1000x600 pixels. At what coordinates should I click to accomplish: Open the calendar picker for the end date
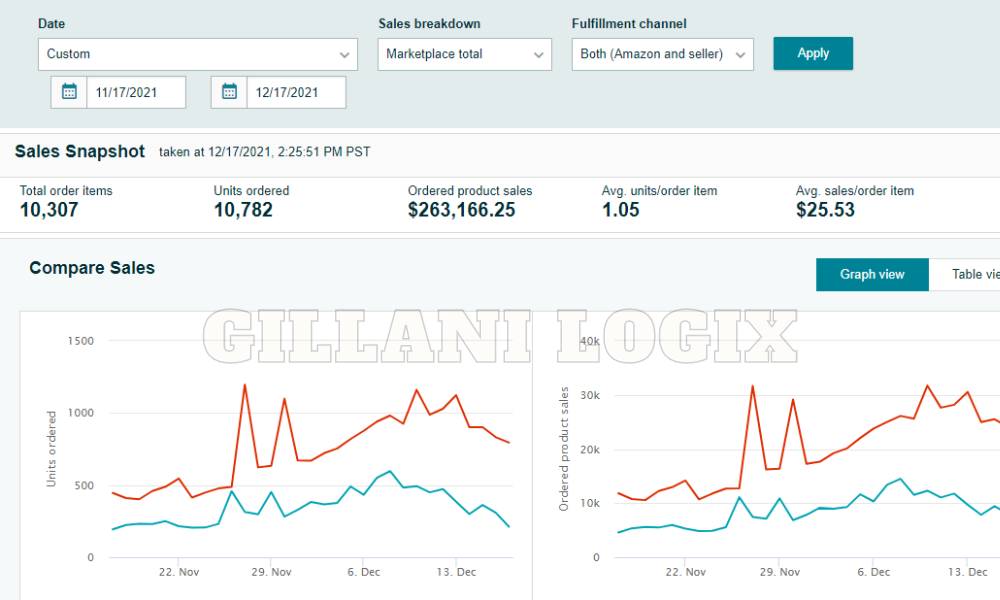(x=228, y=91)
